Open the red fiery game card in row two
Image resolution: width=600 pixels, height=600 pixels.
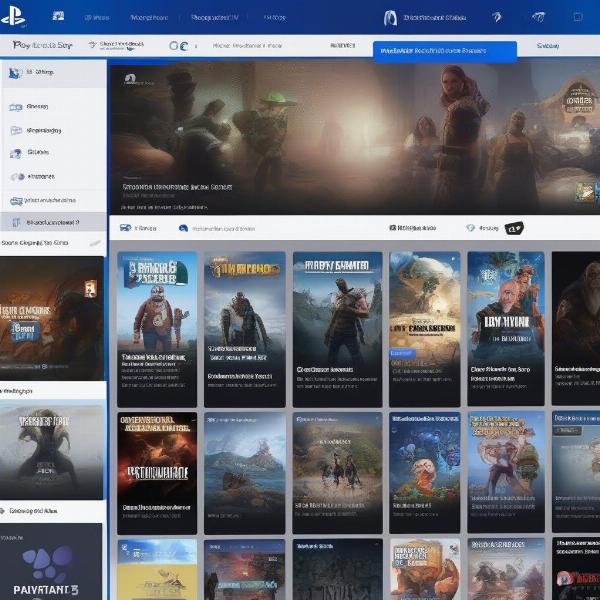pos(157,473)
